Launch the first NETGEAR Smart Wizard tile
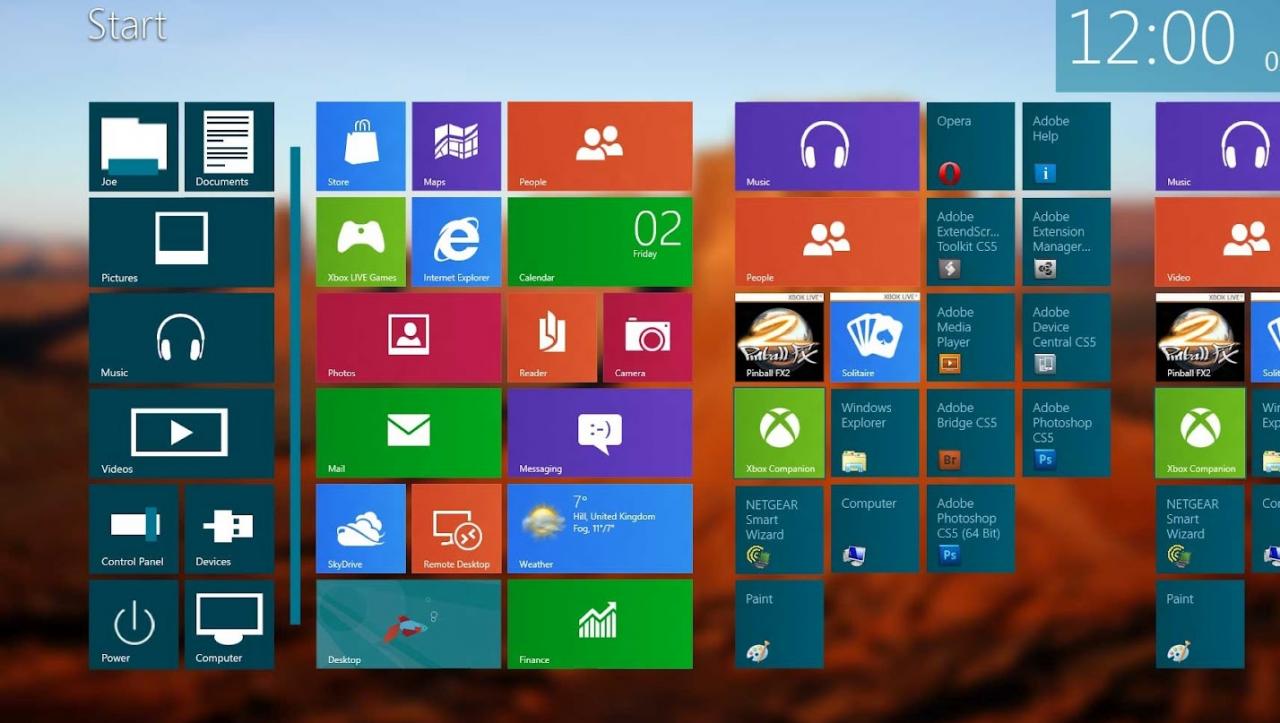Image resolution: width=1280 pixels, height=723 pixels. 779,529
